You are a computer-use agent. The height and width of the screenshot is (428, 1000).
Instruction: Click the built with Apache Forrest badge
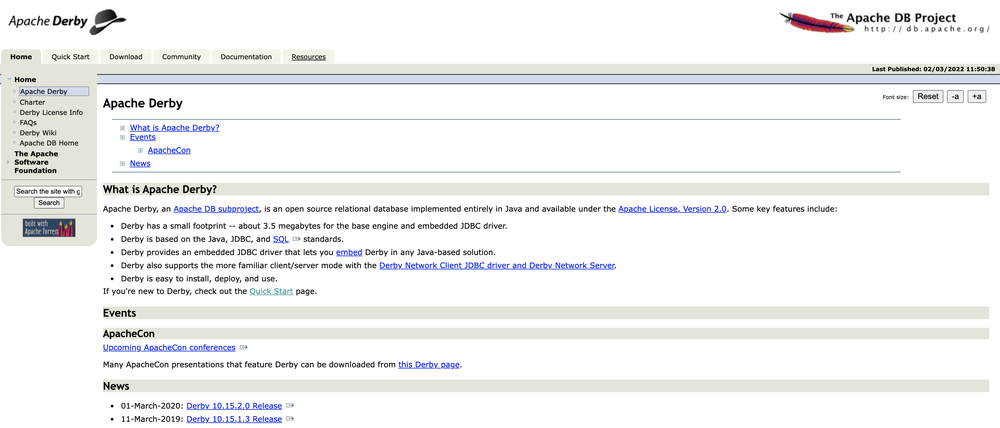click(x=49, y=228)
